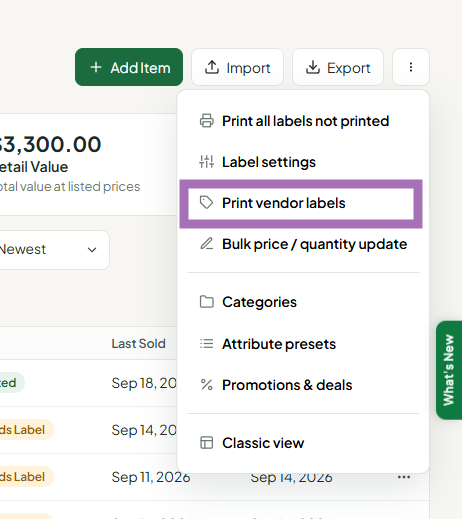Open Attribute presets
Viewport: 462px width, 519px height.
[303, 344]
